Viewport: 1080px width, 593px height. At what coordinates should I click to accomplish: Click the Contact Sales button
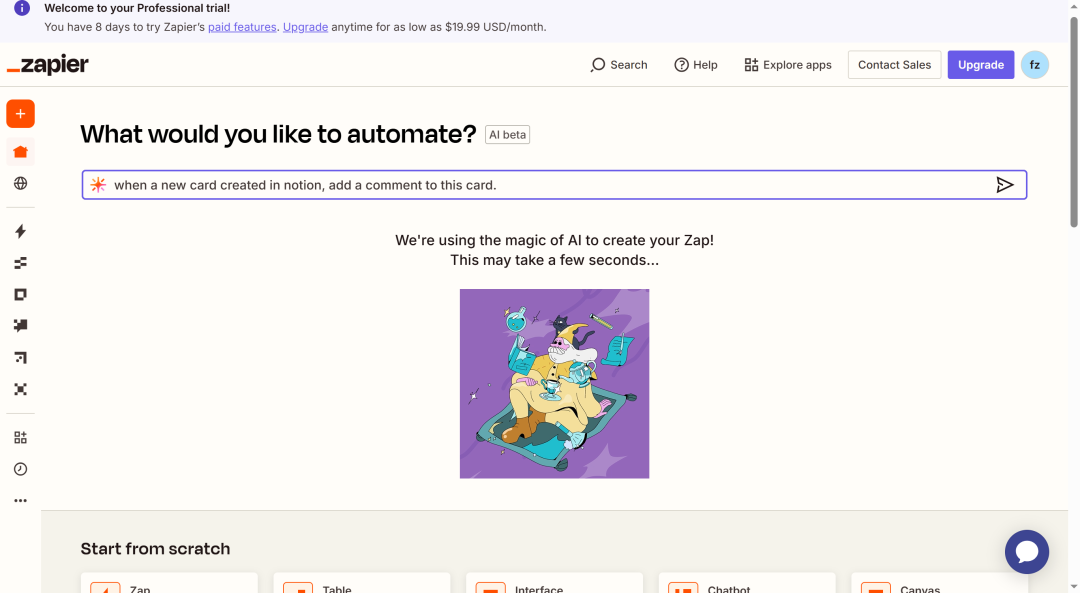tap(894, 65)
